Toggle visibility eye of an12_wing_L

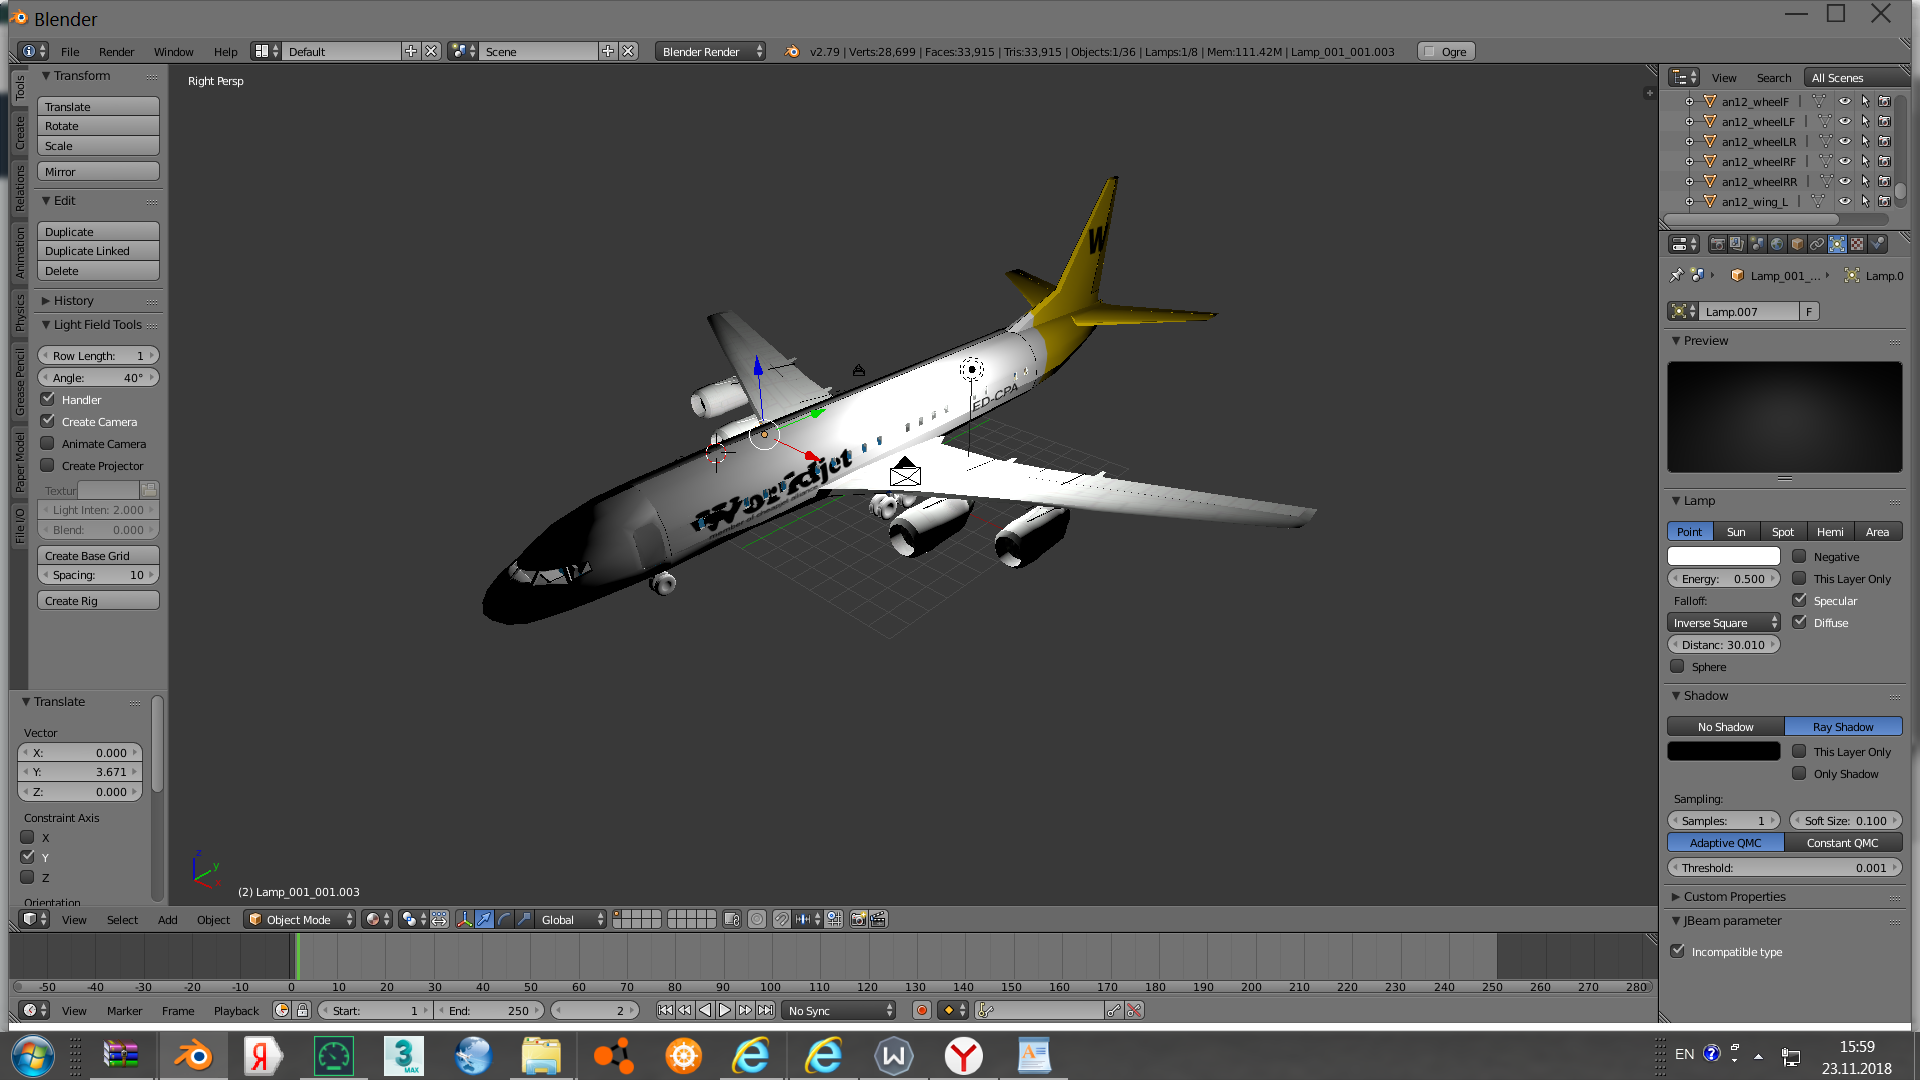click(x=1845, y=201)
